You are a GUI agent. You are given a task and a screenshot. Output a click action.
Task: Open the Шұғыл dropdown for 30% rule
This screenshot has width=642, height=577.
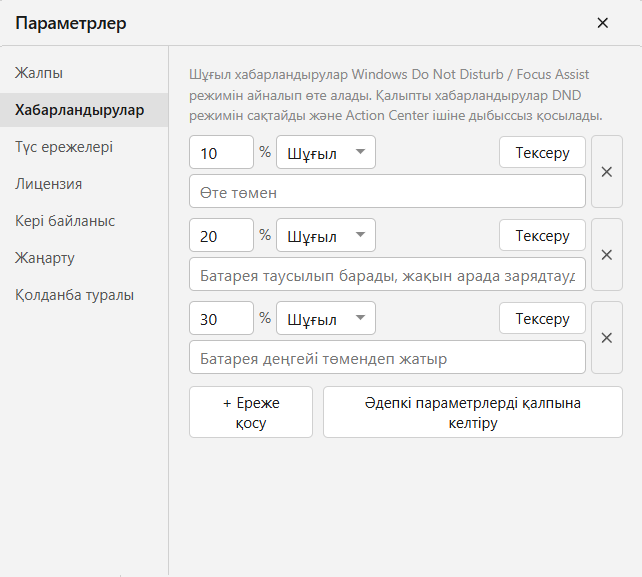[326, 318]
